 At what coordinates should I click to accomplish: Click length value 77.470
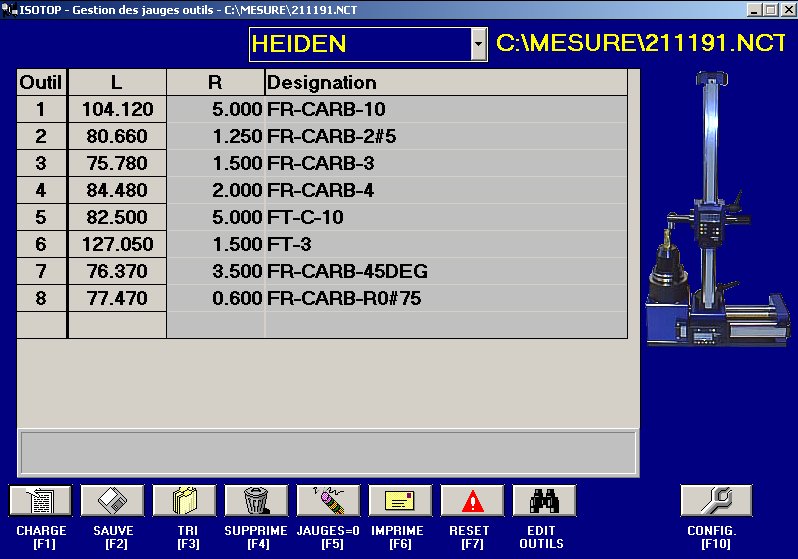(117, 298)
